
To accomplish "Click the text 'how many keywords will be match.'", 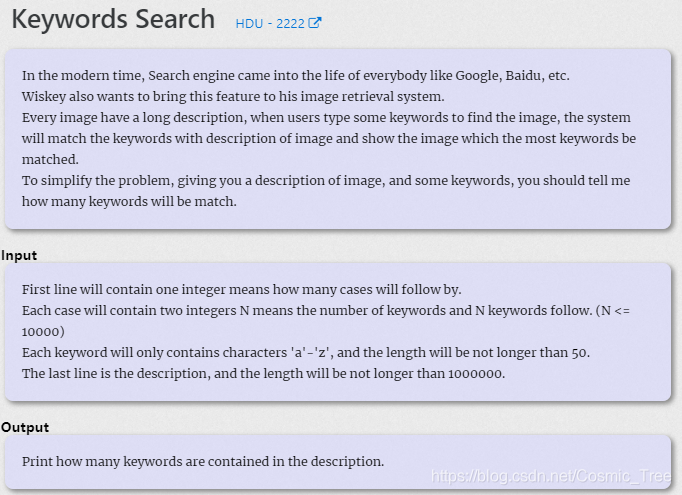I will [x=129, y=201].
